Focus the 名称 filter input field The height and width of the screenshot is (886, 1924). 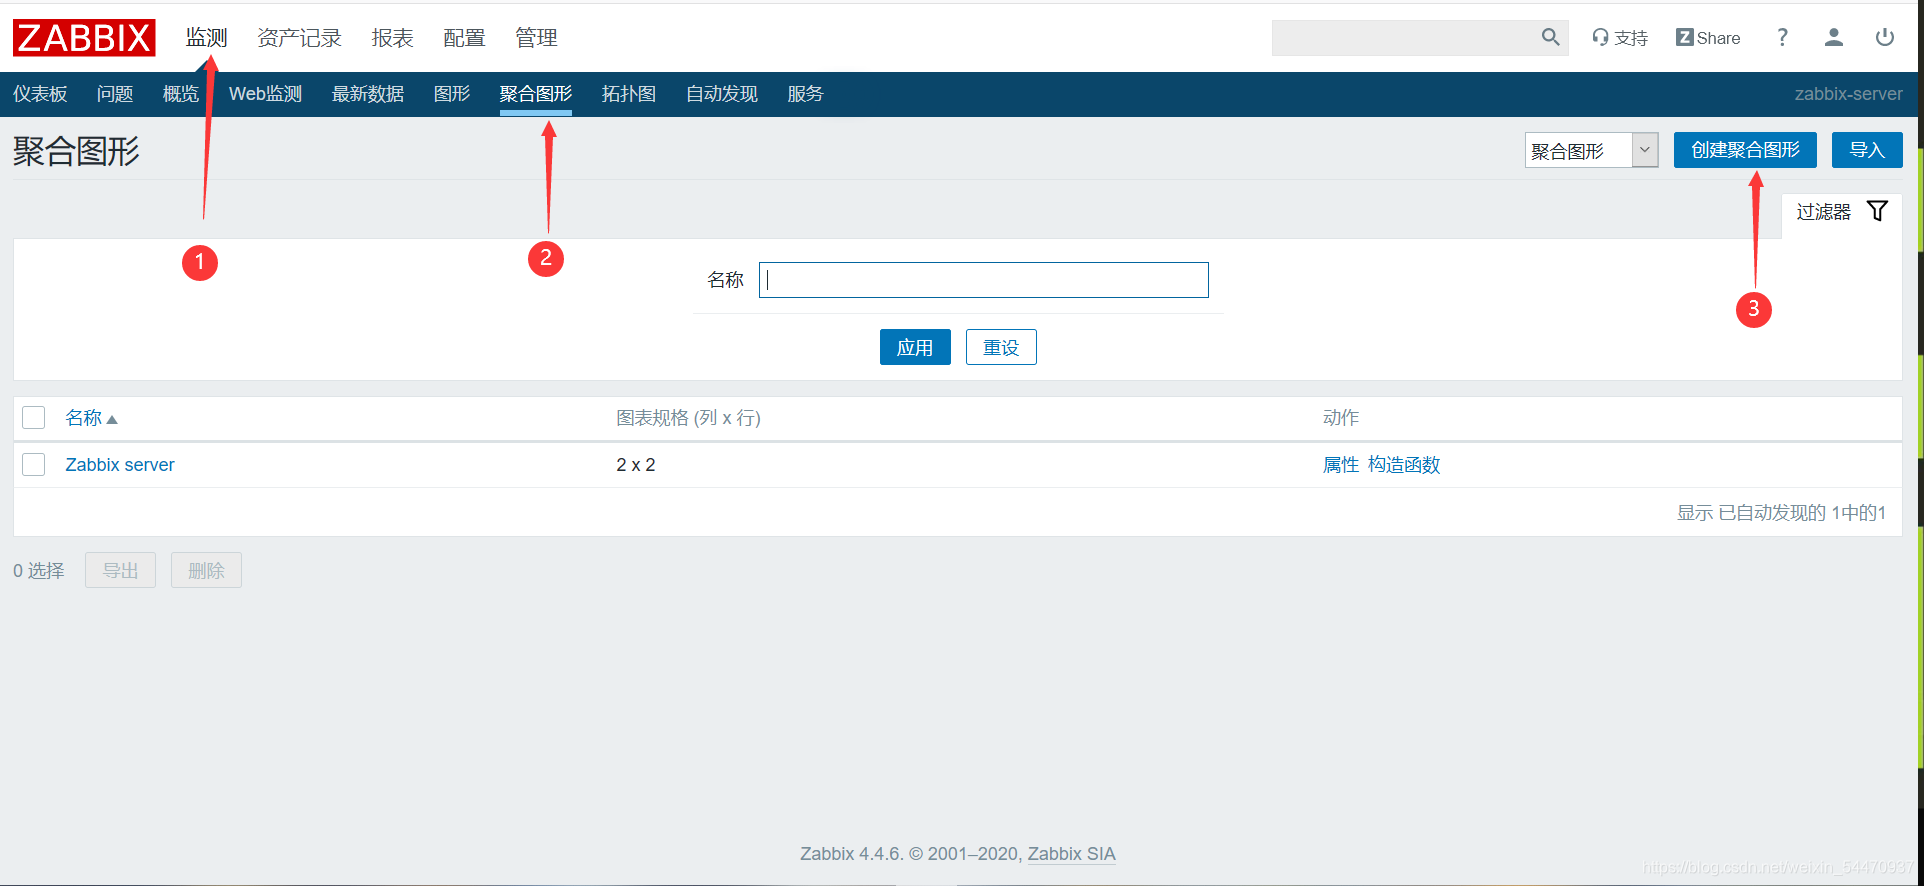pos(984,280)
